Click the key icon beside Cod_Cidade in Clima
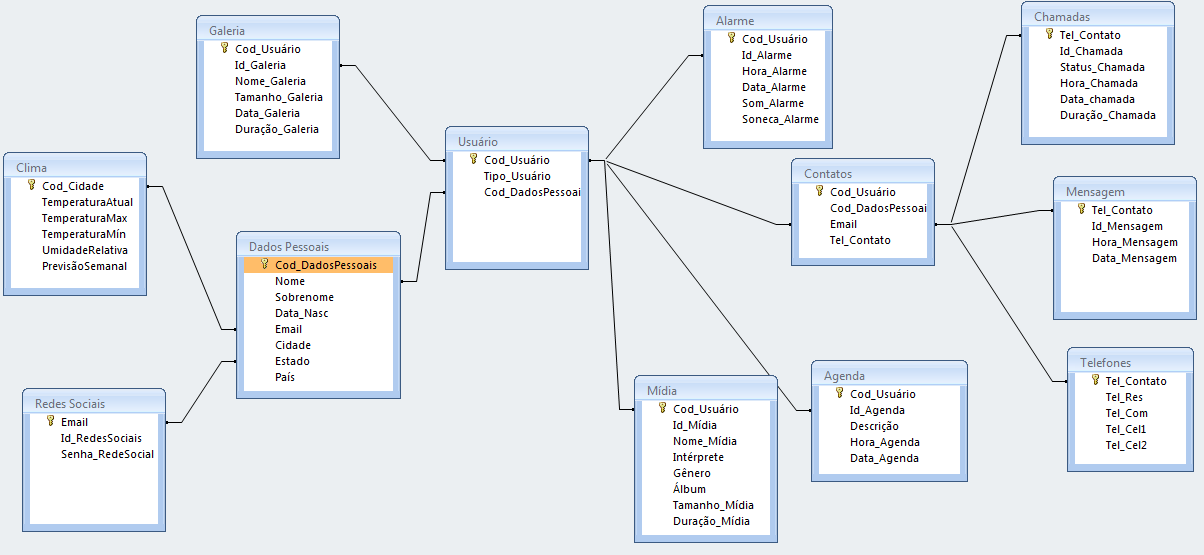The height and width of the screenshot is (555, 1204). click(x=32, y=185)
